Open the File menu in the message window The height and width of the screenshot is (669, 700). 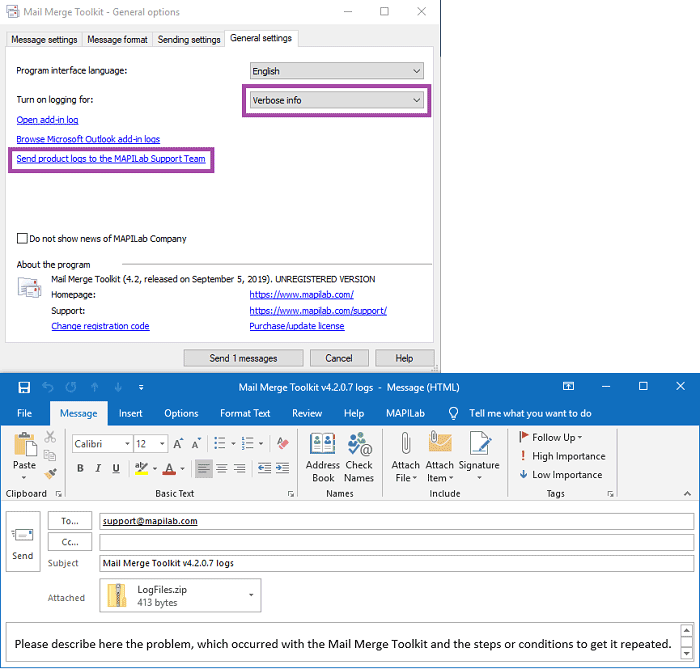tap(25, 413)
